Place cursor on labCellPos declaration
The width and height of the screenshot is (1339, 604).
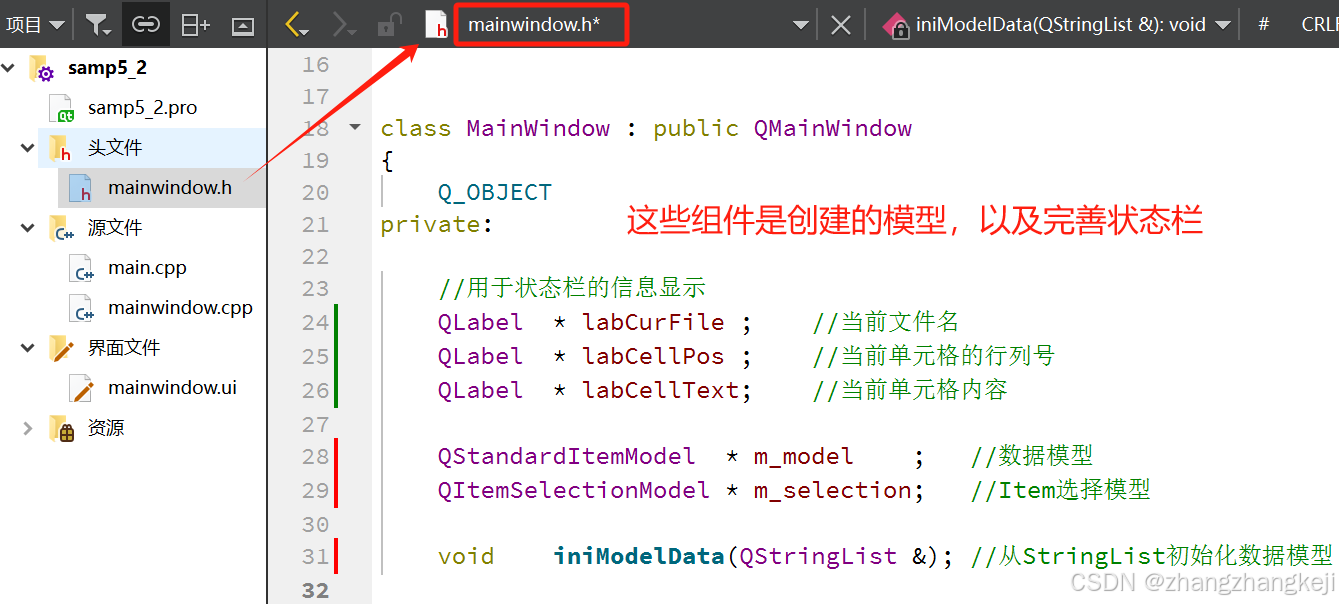point(653,356)
